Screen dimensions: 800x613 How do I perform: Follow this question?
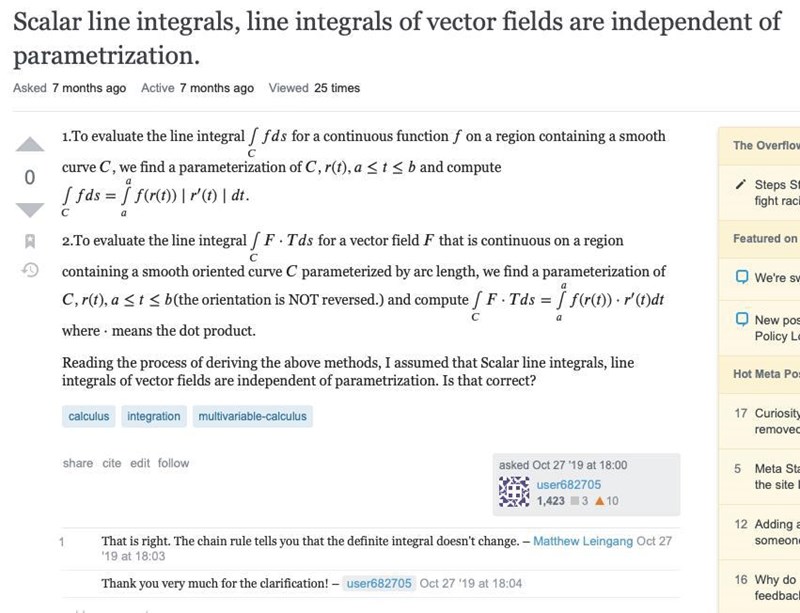[173, 463]
